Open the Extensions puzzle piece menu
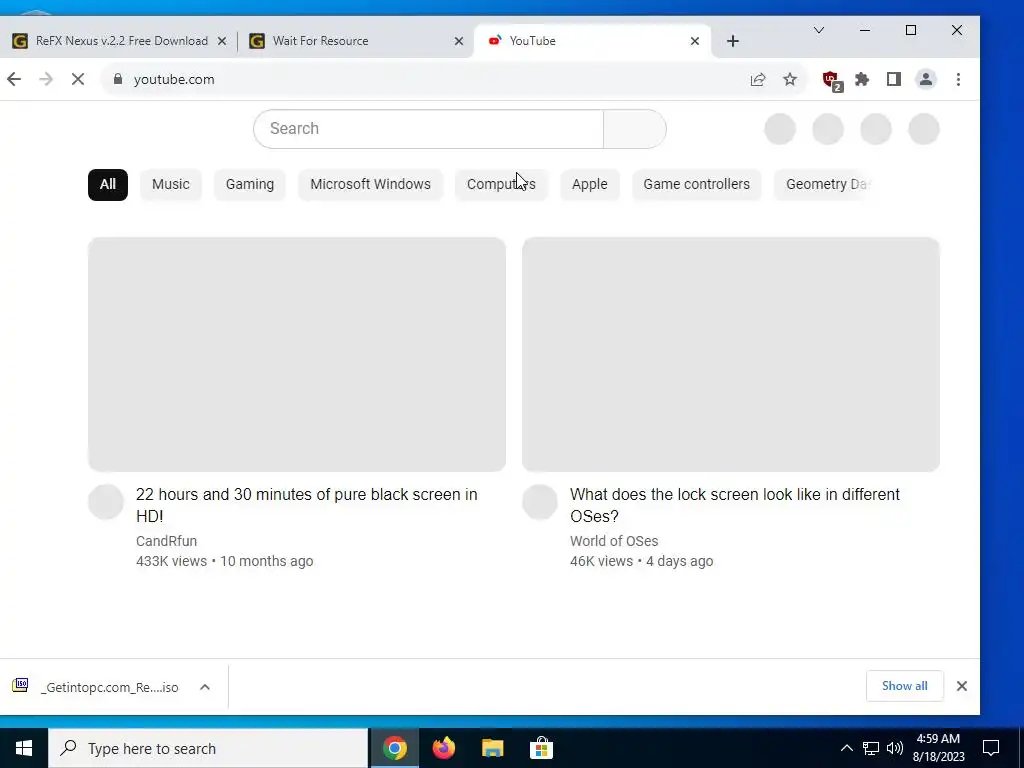Screen dimensions: 1024x768 [862, 80]
